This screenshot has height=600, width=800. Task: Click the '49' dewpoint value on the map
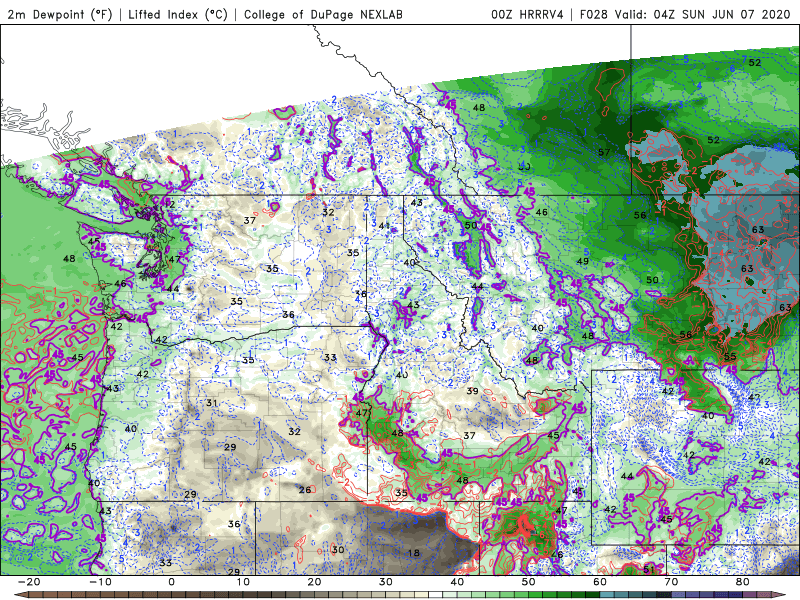pyautogui.click(x=582, y=261)
